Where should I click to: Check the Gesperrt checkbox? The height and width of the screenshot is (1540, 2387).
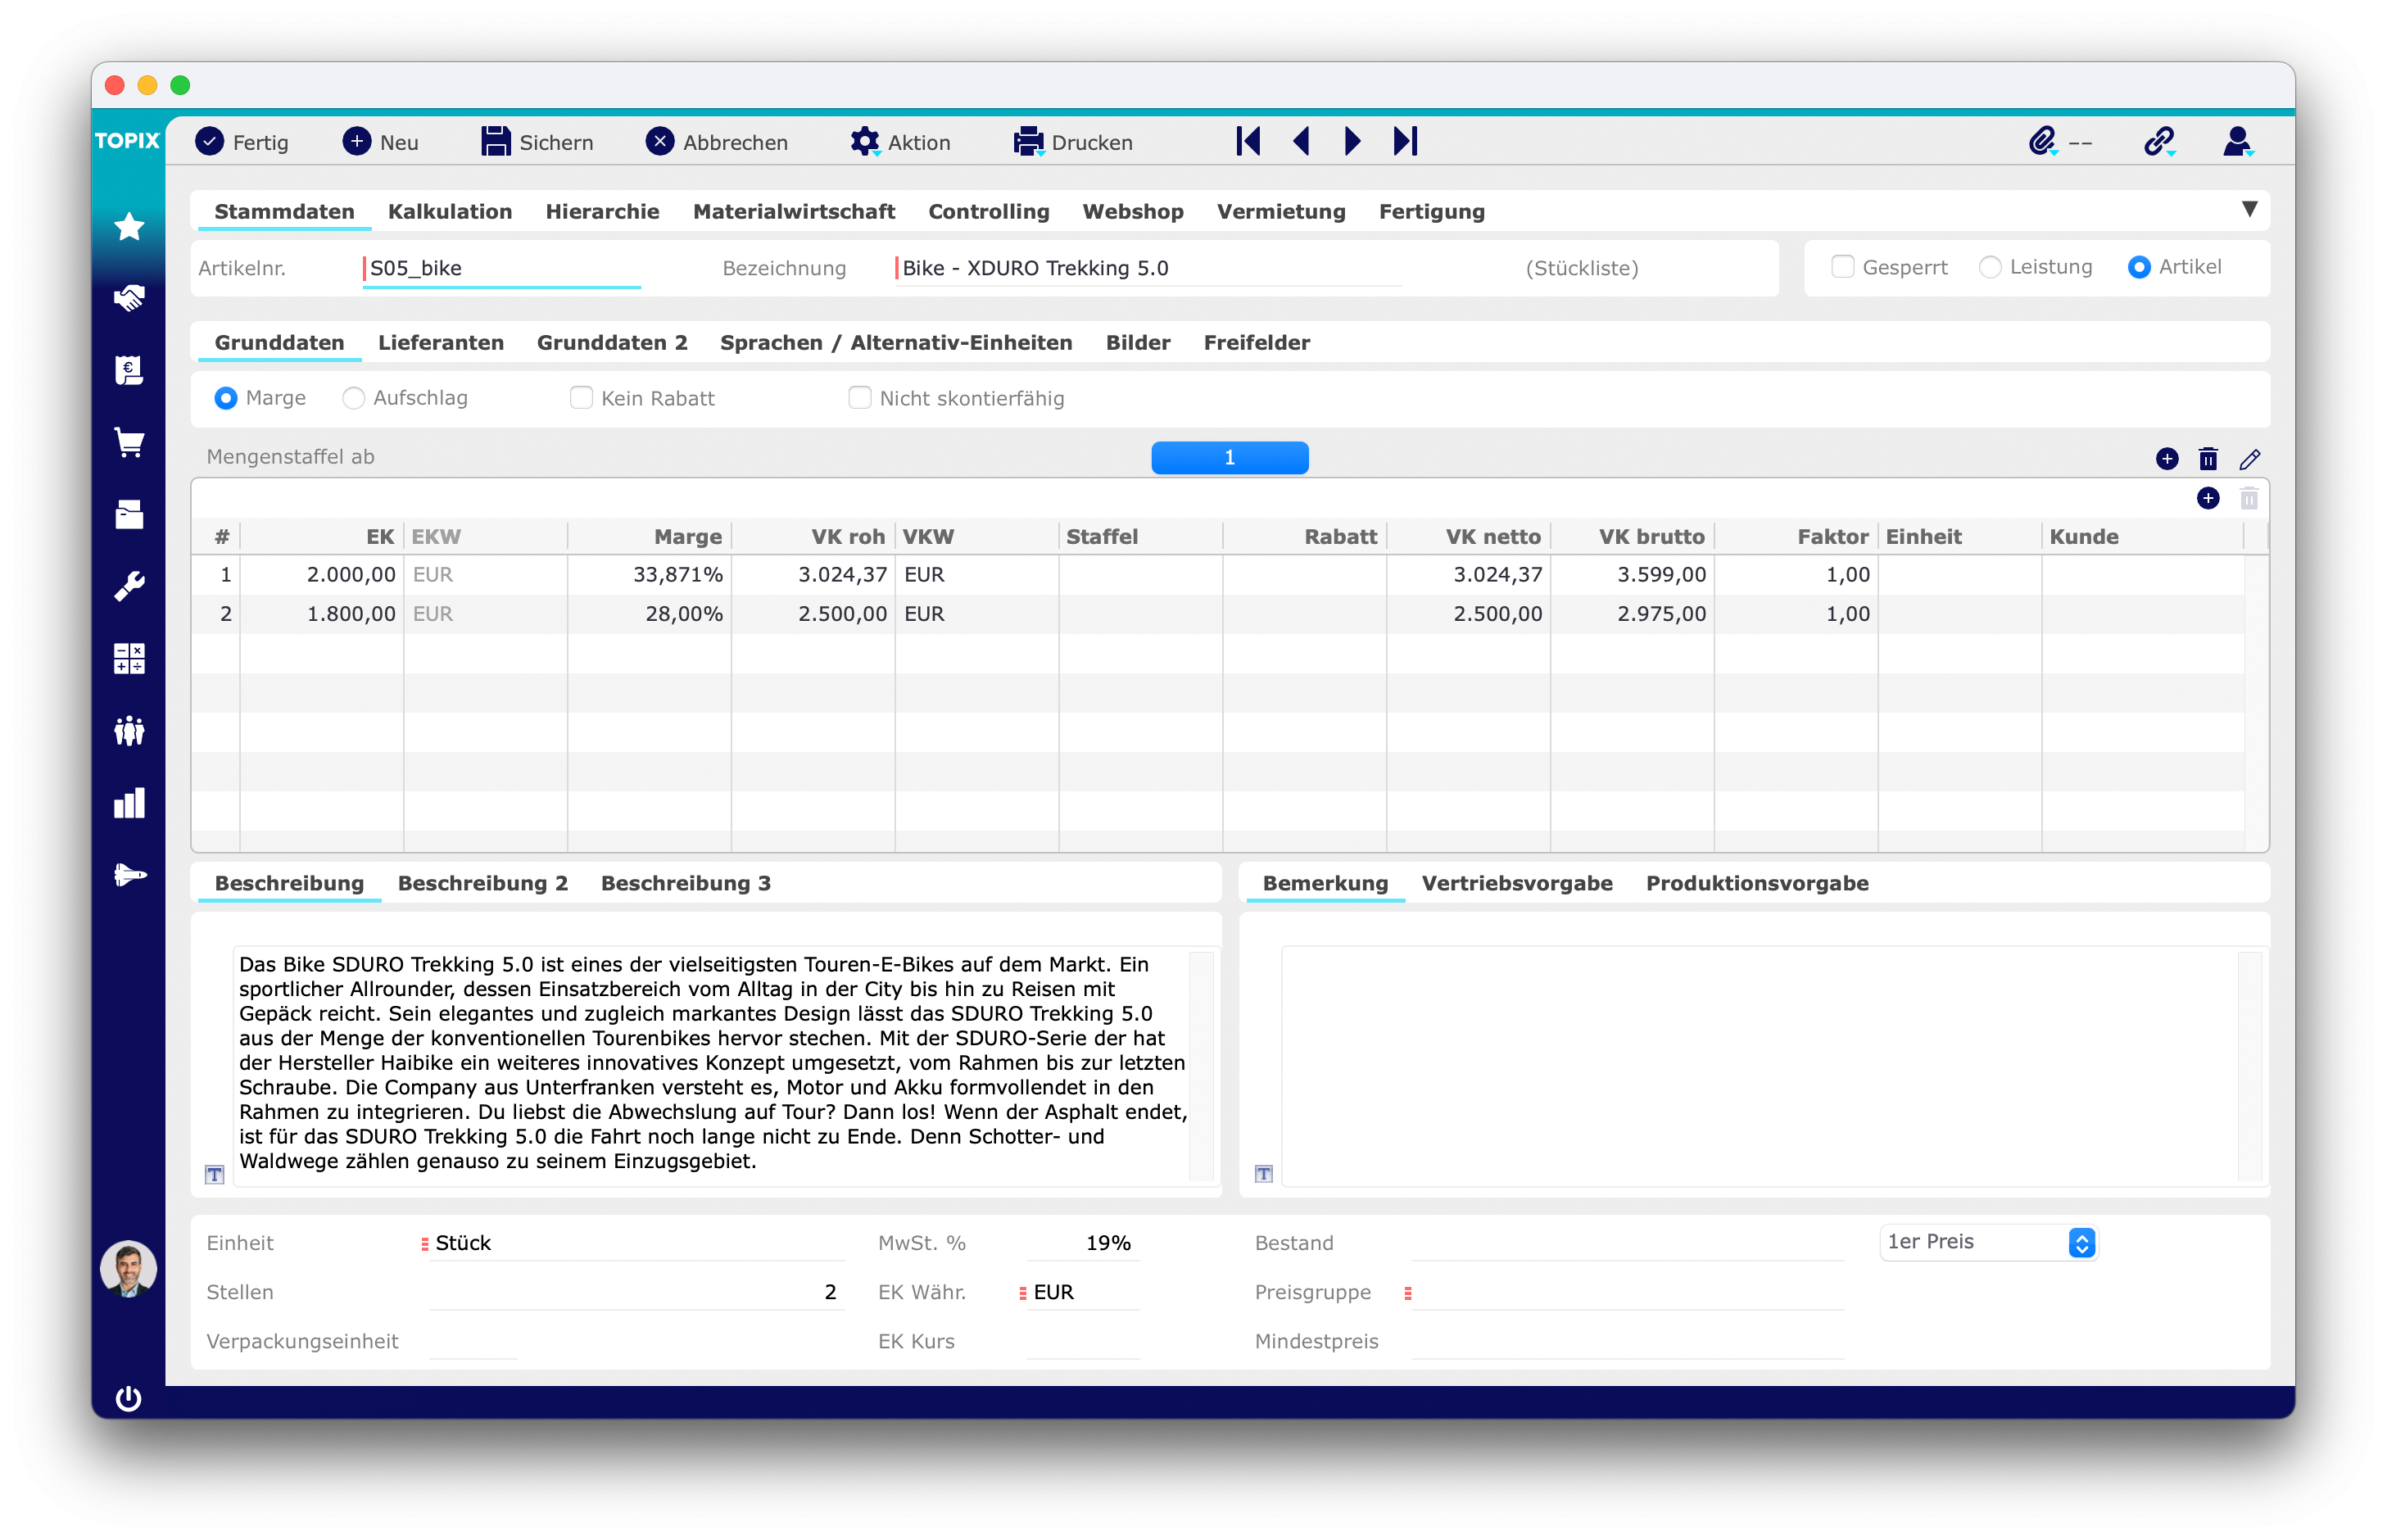pos(1842,267)
